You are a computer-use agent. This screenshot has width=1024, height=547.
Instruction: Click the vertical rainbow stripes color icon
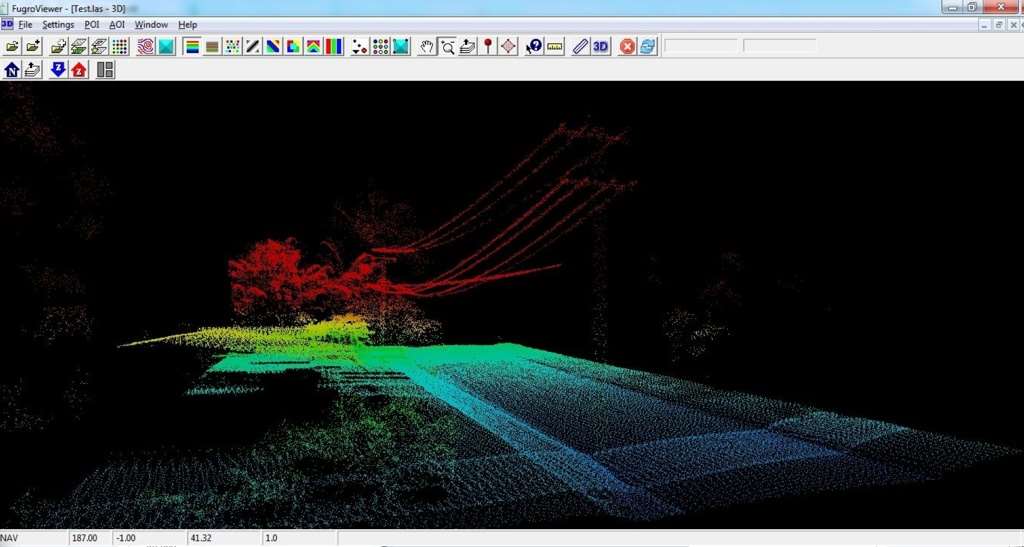(333, 46)
